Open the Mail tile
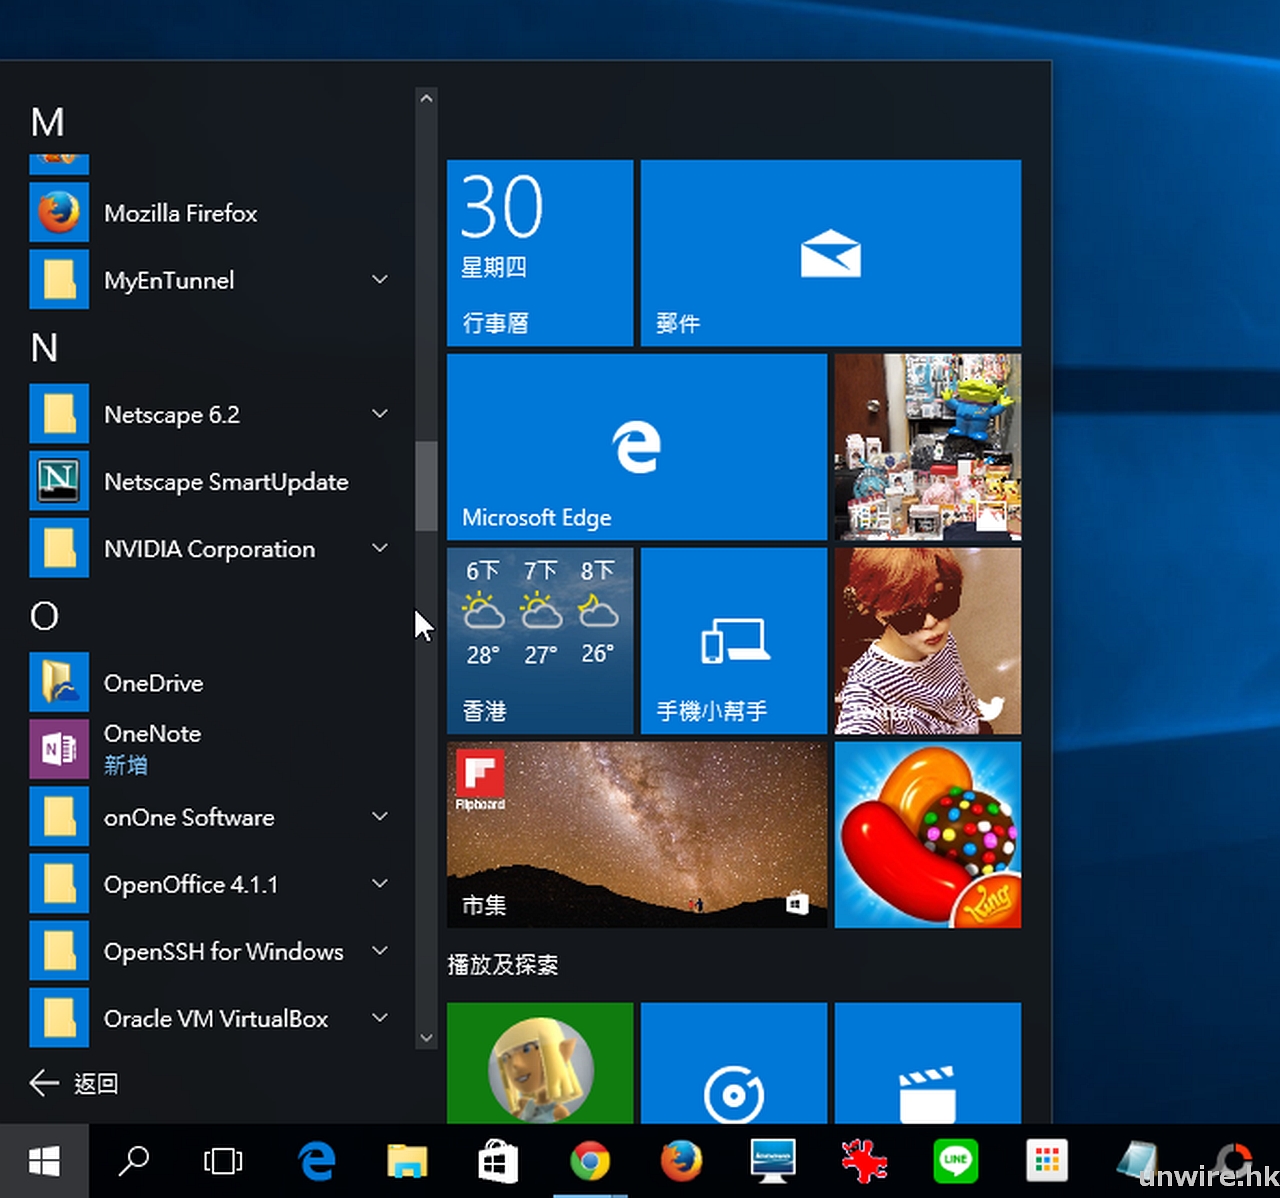The width and height of the screenshot is (1280, 1198). [830, 253]
